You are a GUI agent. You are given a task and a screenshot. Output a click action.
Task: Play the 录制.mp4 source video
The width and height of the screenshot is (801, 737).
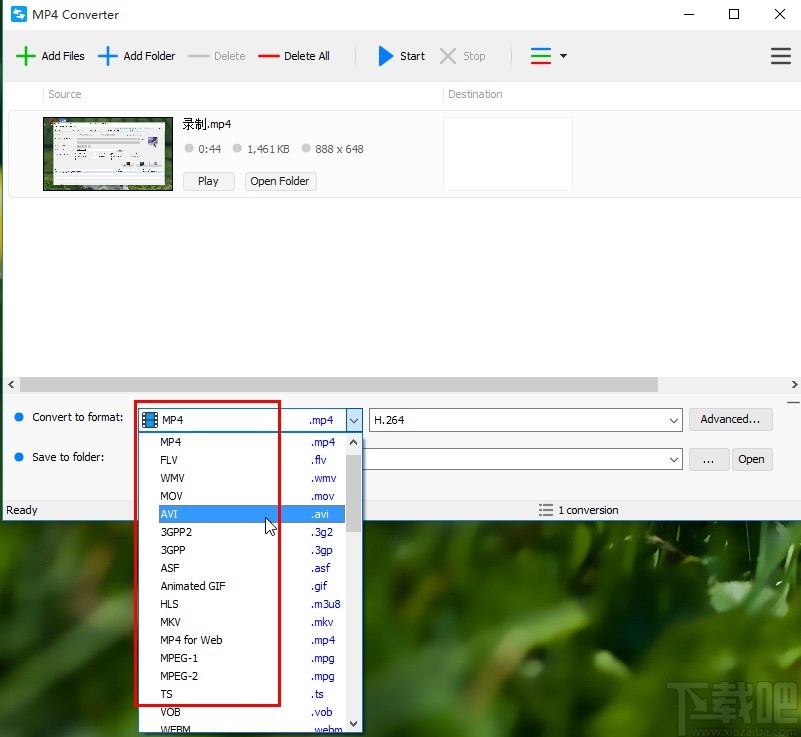[208, 181]
